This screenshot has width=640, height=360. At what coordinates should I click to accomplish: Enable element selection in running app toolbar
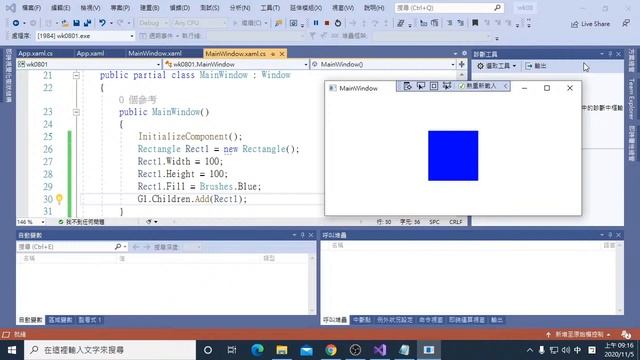420,86
